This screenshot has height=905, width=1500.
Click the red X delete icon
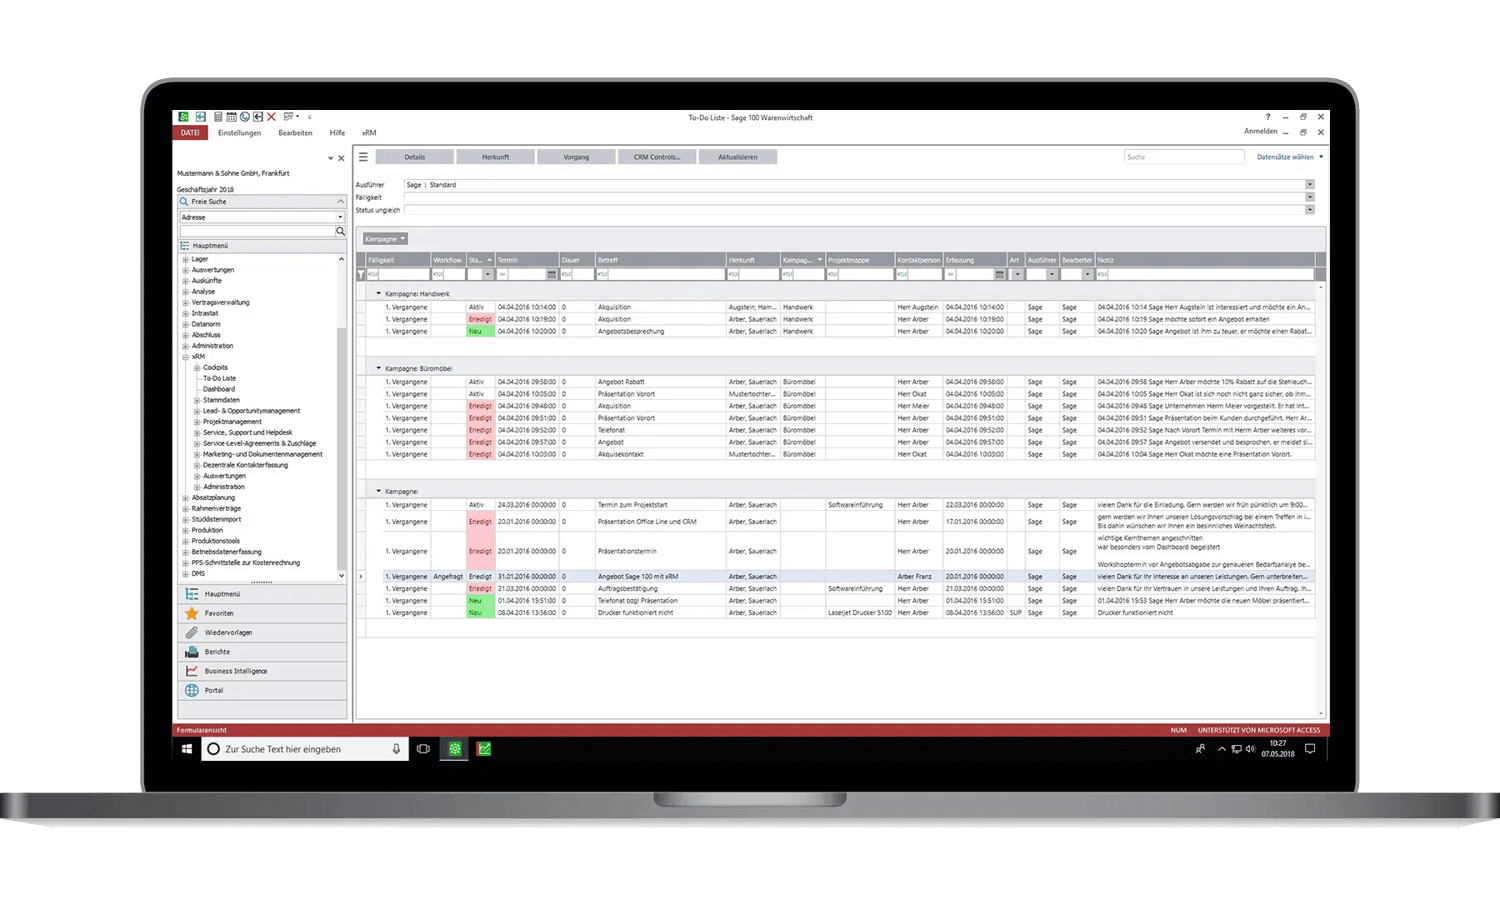point(271,117)
